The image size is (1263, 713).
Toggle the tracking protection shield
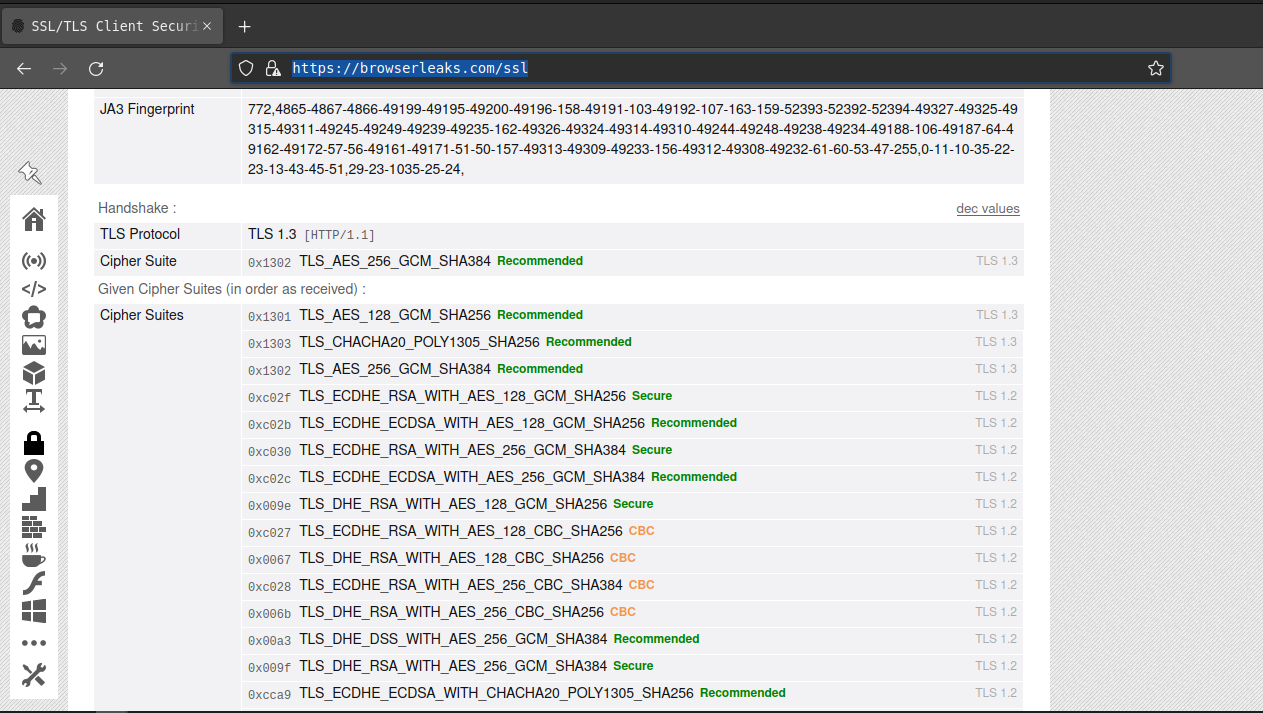pyautogui.click(x=245, y=68)
